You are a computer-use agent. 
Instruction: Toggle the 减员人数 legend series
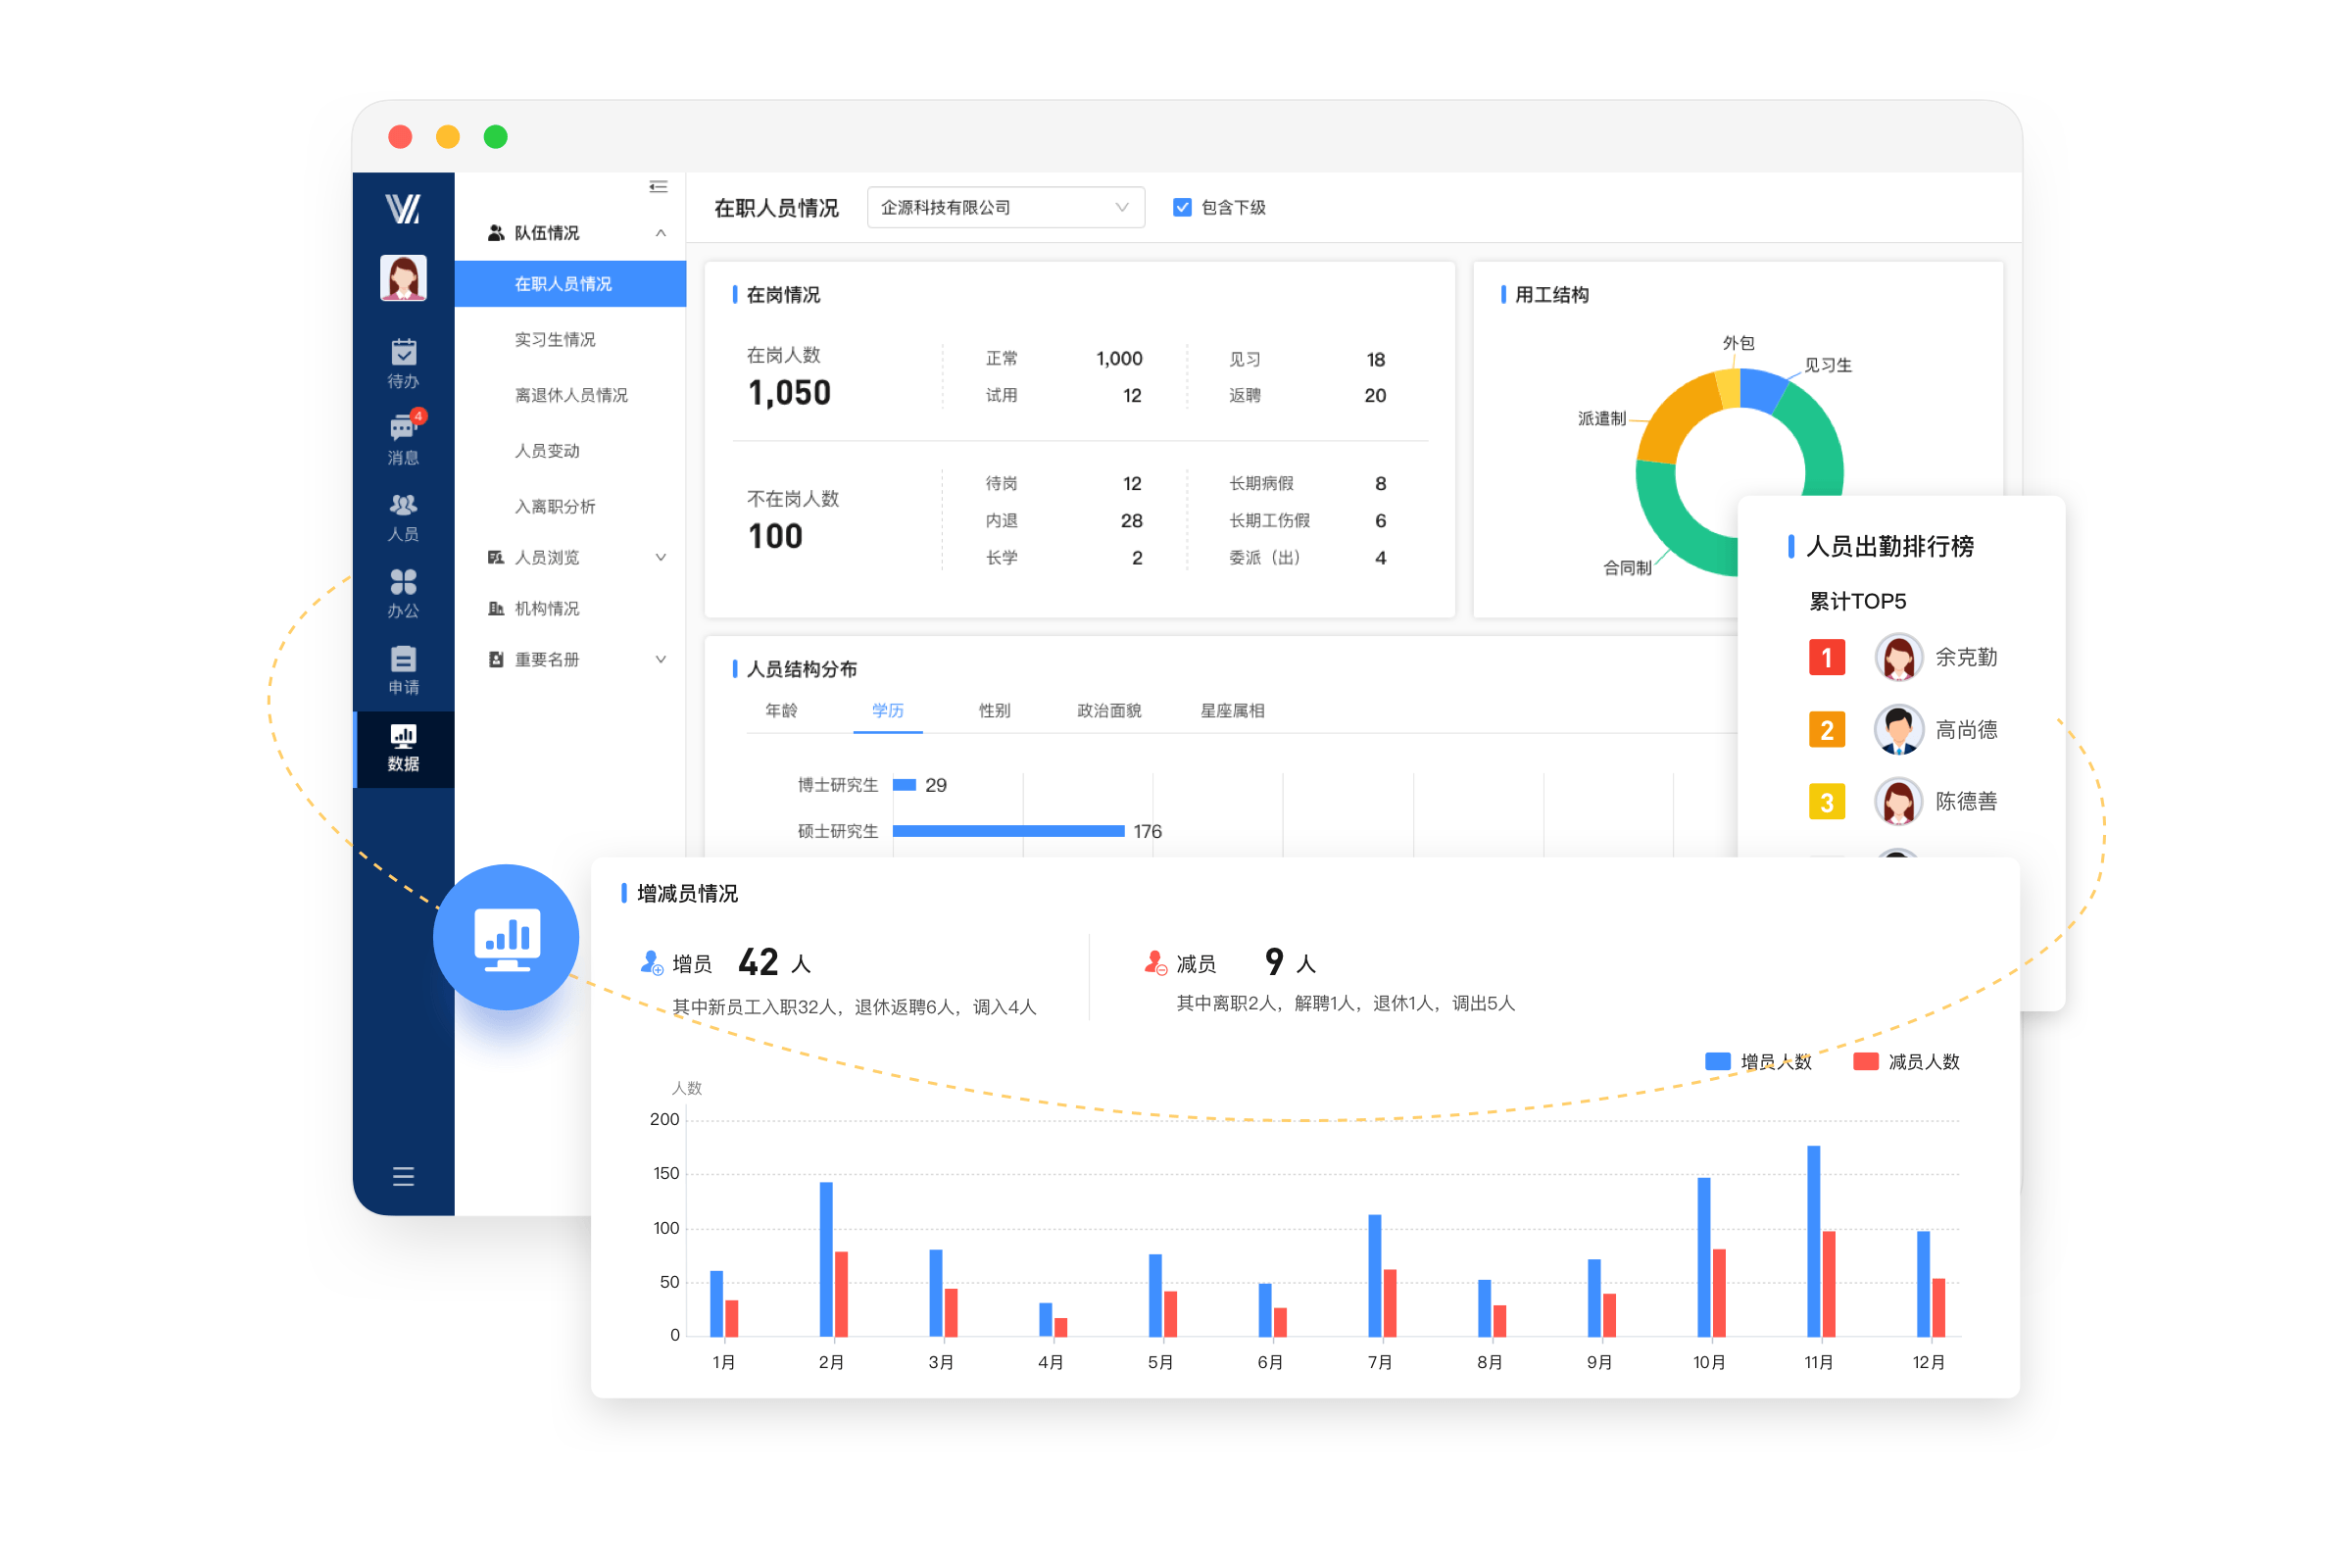1906,1061
